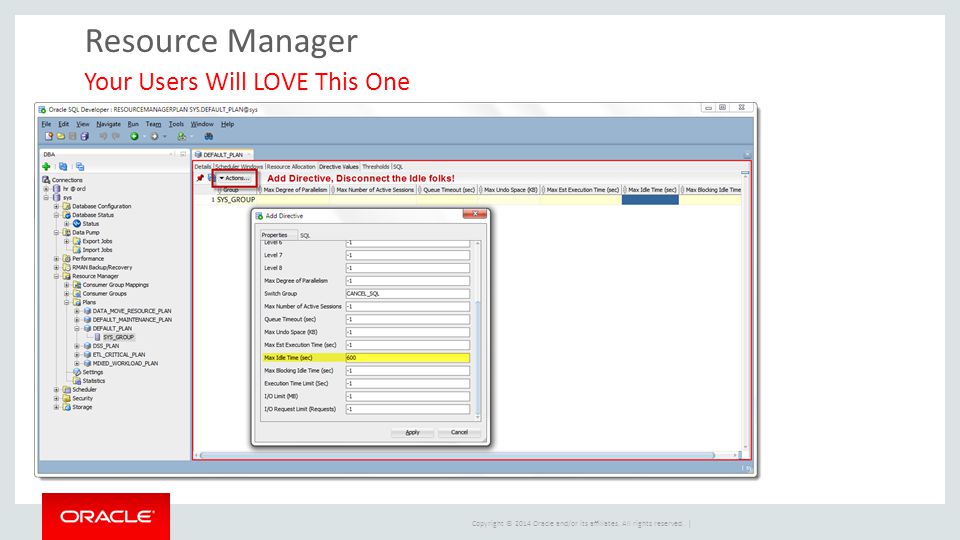960x540 pixels.
Task: Click the Queue Timeout (sec) column header
Action: point(449,190)
